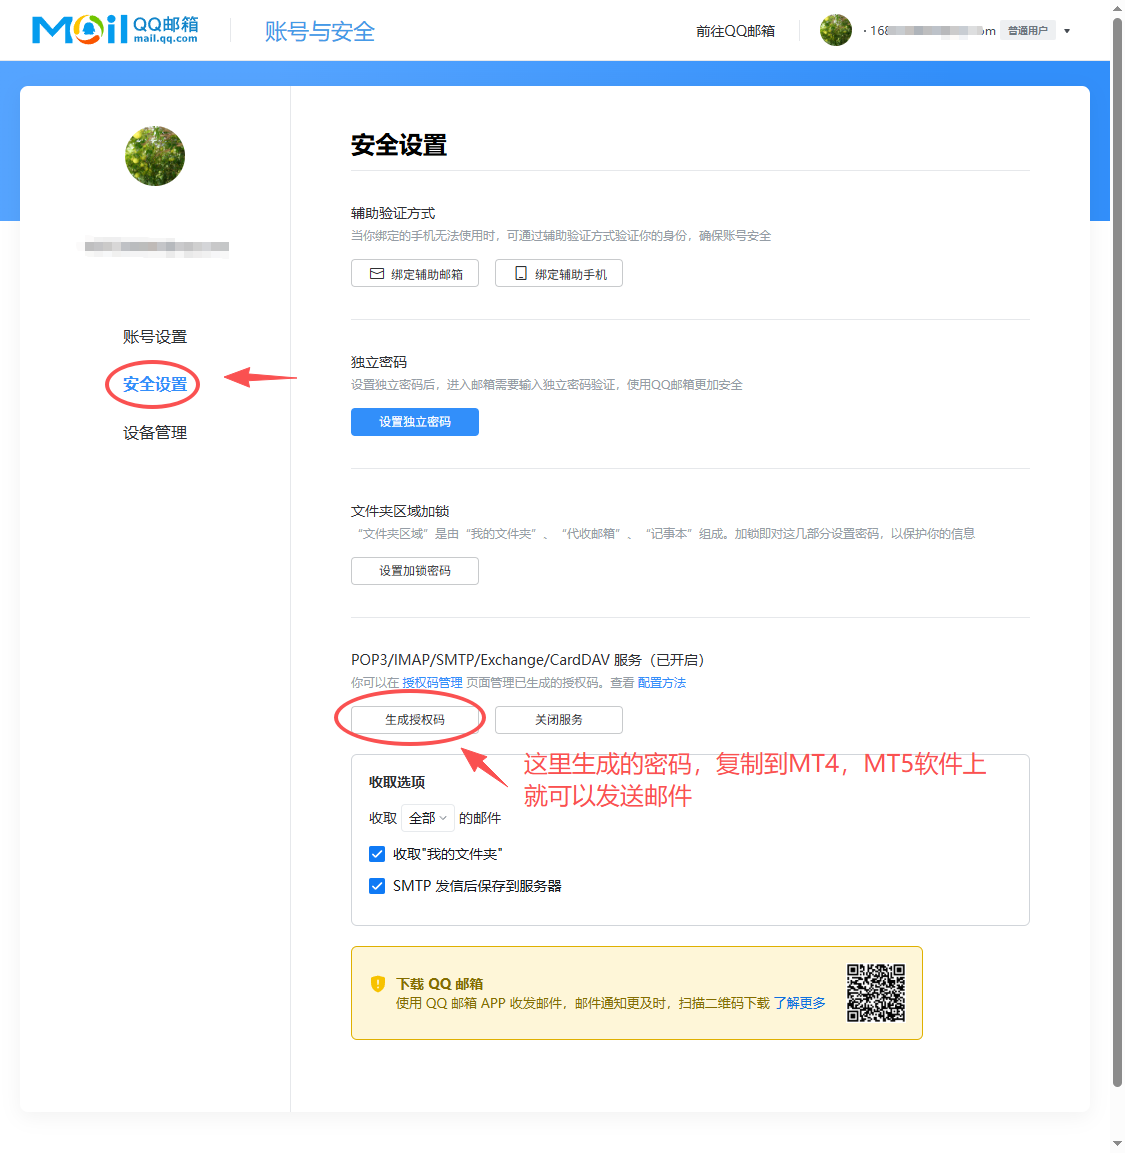The height and width of the screenshot is (1153, 1125).
Task: Click the yellow shield icon in download banner
Action: coord(378,984)
